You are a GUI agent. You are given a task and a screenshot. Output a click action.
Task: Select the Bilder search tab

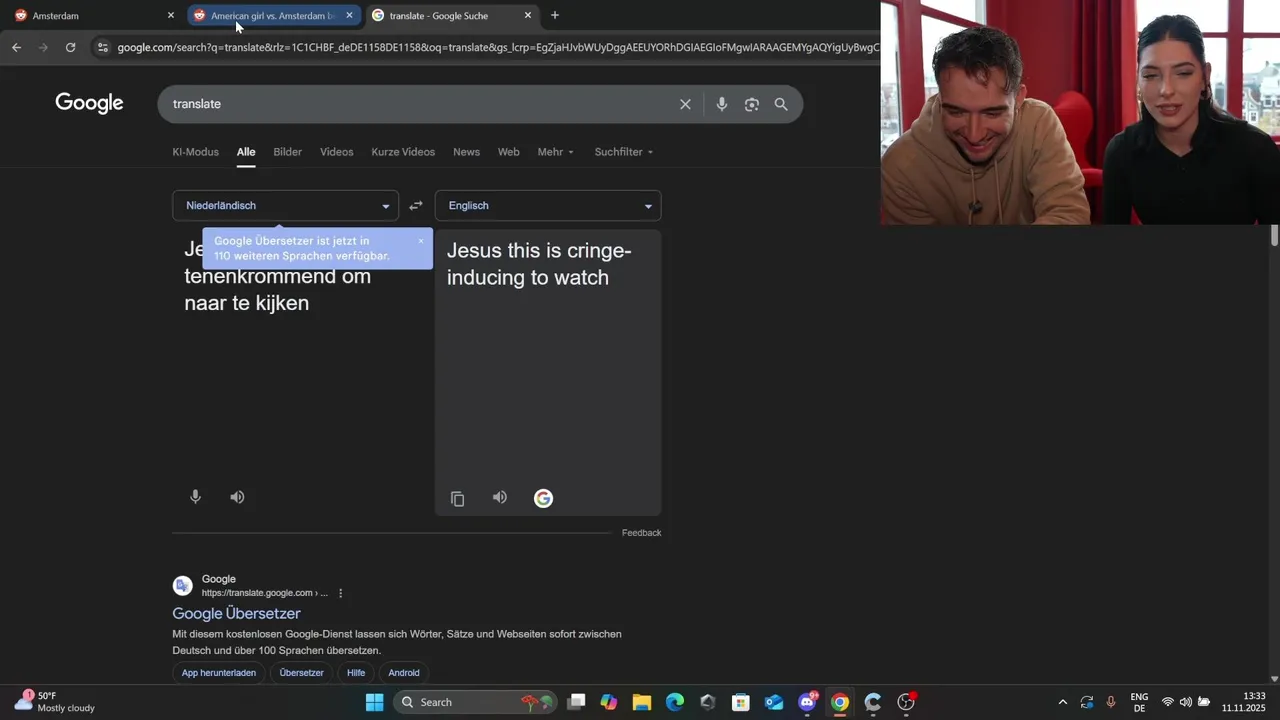[x=287, y=152]
